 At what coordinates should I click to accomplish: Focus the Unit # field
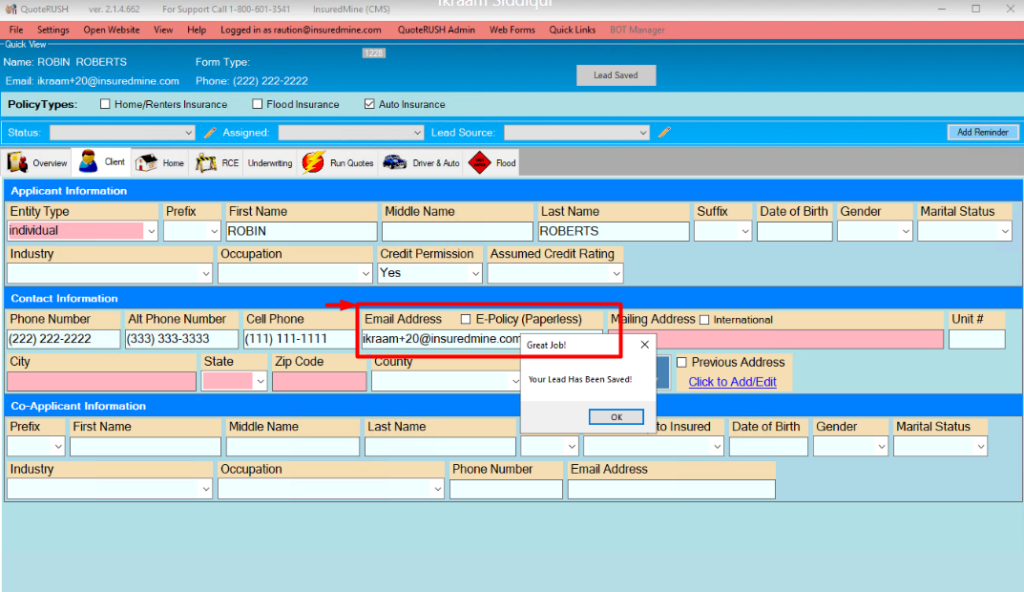(x=977, y=339)
